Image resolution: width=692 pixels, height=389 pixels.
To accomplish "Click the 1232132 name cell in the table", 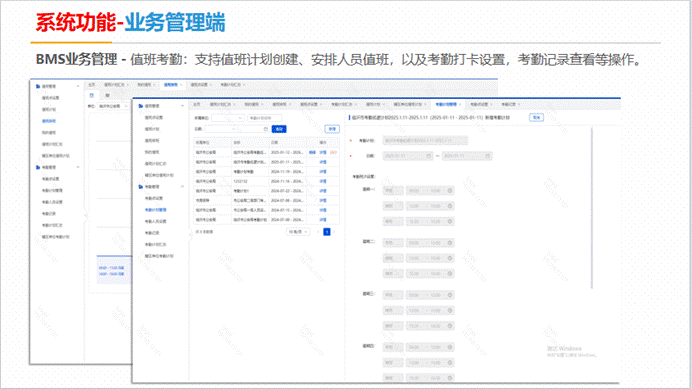I will 250,181.
